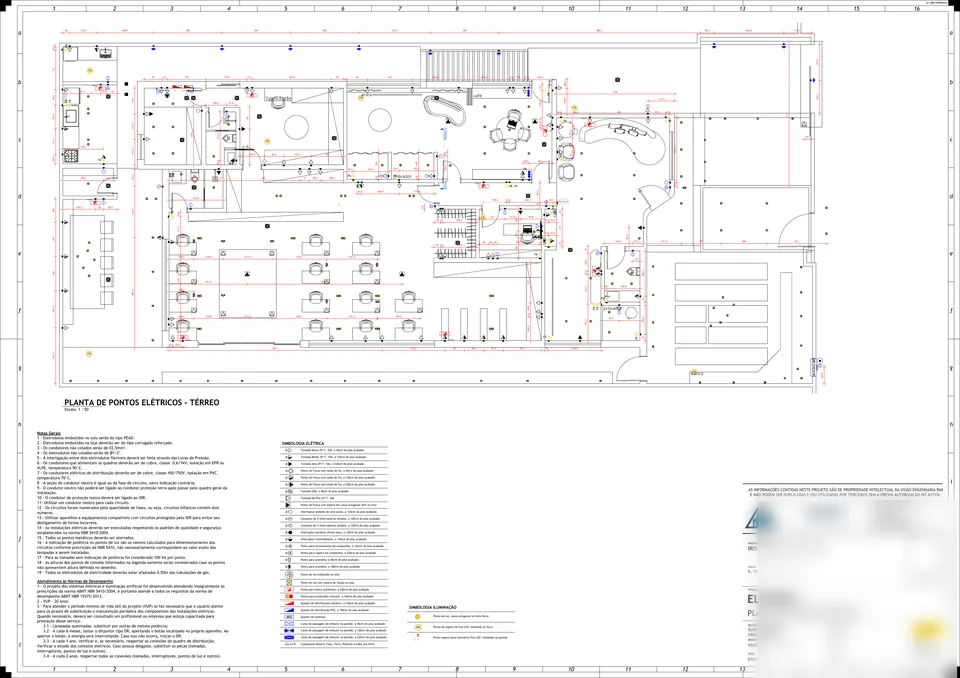The width and height of the screenshot is (960, 678).
Task: Click the 'SIMBOLOGIA ELÉTRICA' legend heading
Action: [303, 443]
